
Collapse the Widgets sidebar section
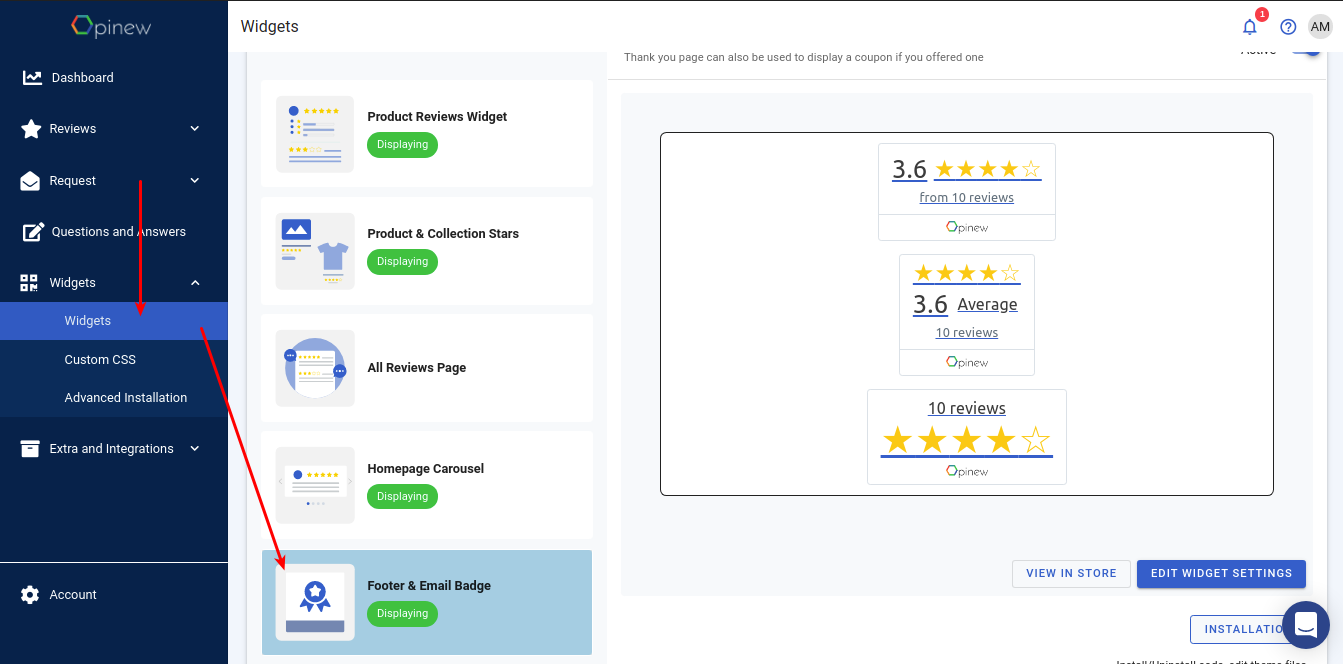[x=195, y=282]
